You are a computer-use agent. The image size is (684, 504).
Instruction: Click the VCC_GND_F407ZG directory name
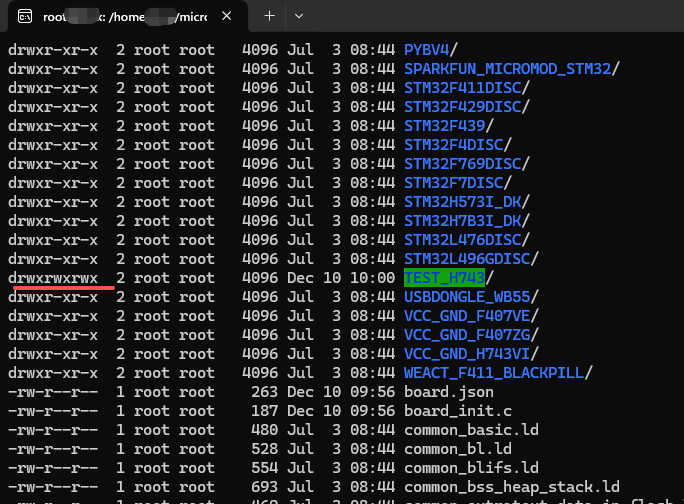pos(467,335)
